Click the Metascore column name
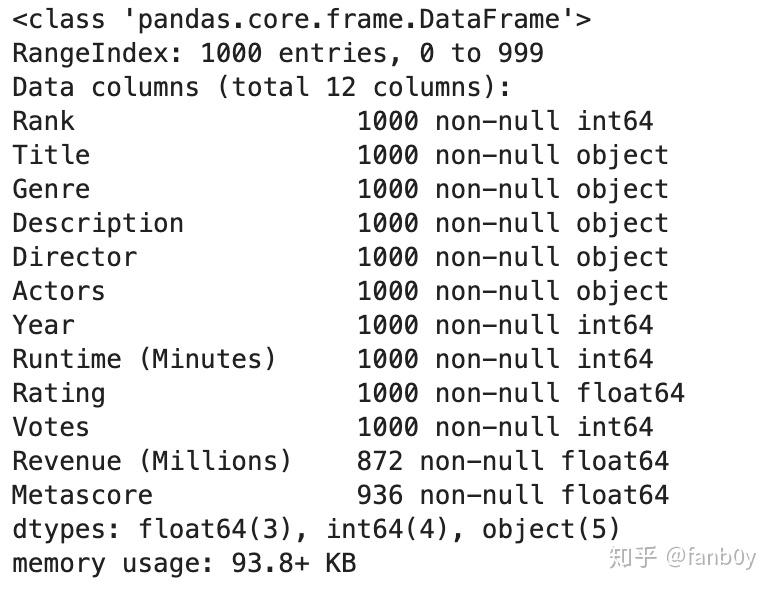The height and width of the screenshot is (590, 776). click(82, 495)
